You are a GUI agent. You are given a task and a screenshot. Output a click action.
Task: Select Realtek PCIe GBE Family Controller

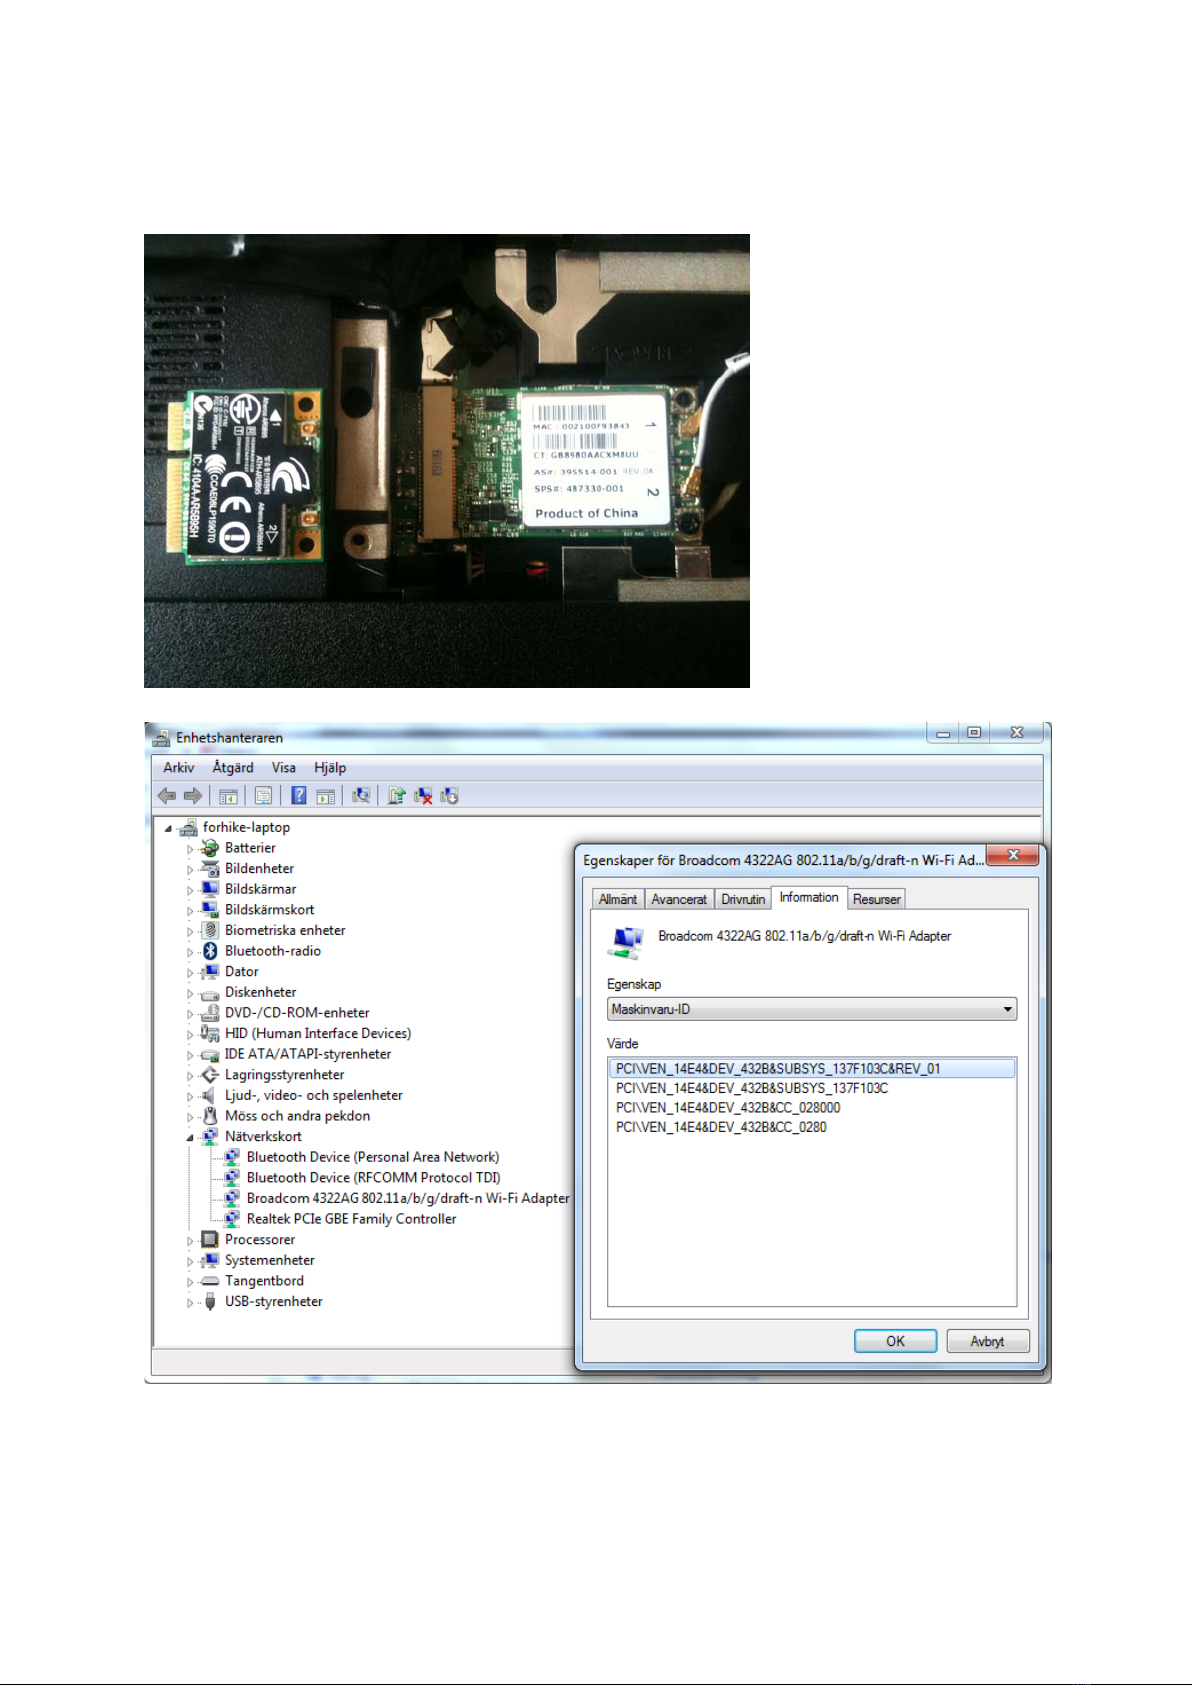point(351,1219)
